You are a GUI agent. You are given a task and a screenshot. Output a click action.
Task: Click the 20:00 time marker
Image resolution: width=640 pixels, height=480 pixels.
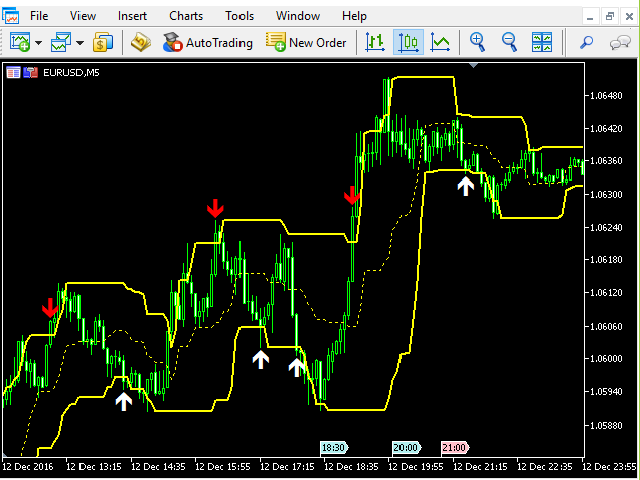pos(406,447)
